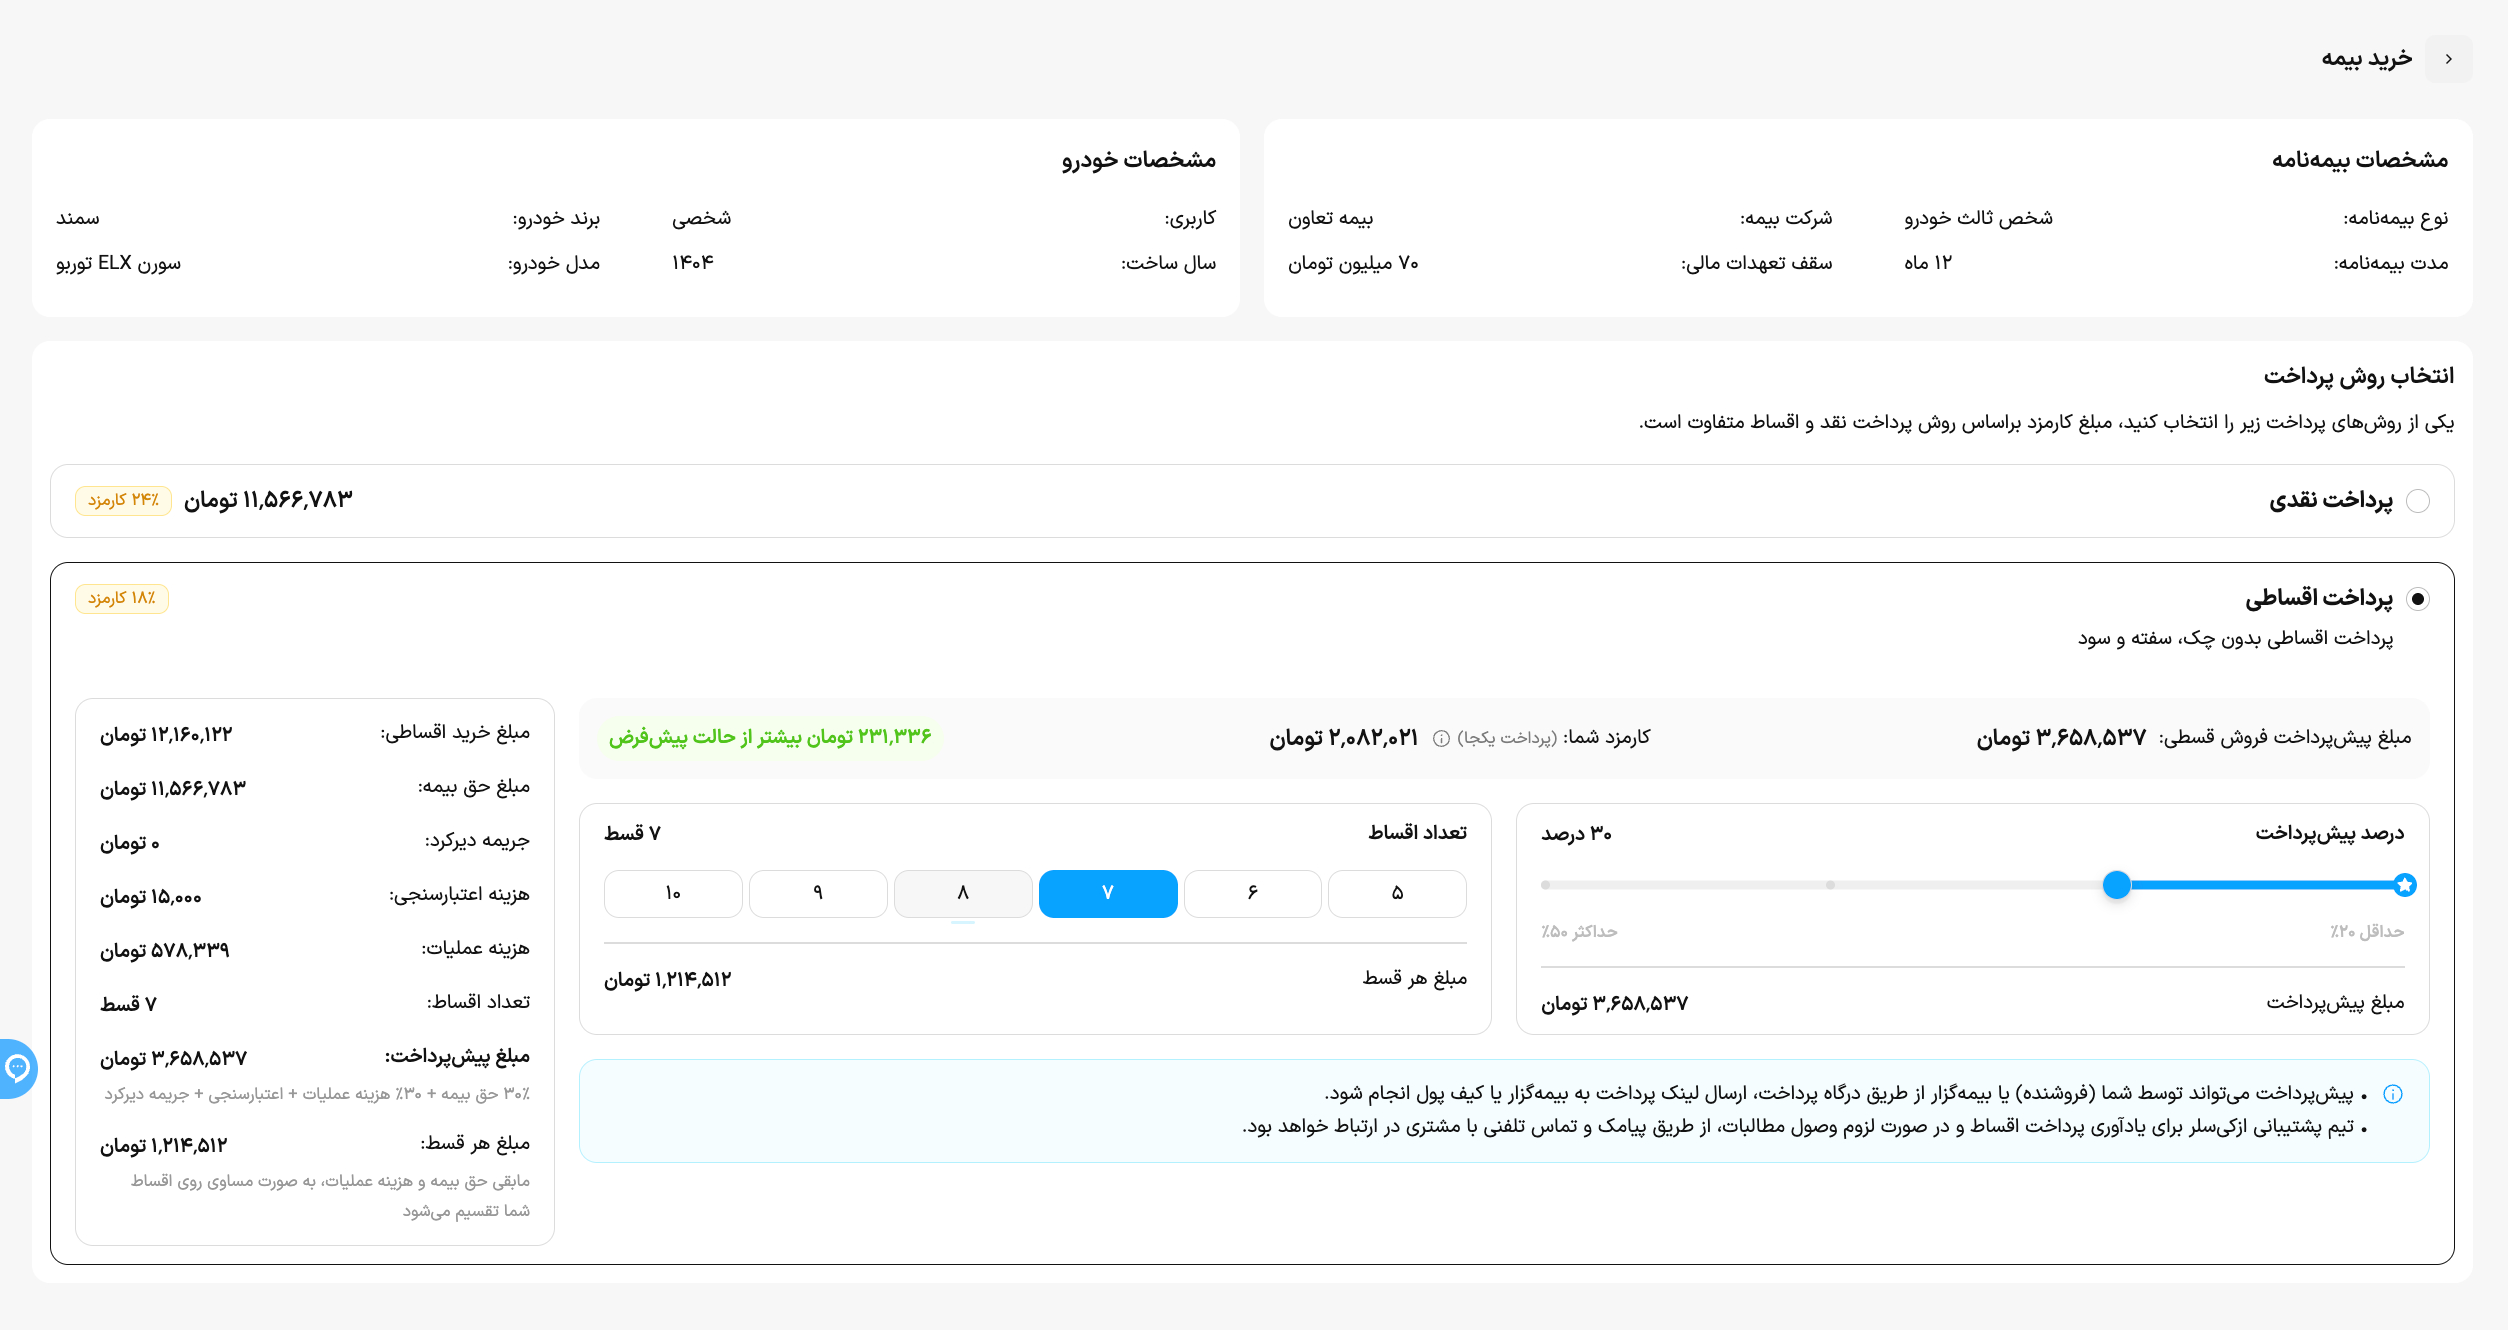Click مبلغ هر قسط ۱,۲۱۴,۵۱۲ in installments card
The image size is (2508, 1330).
click(x=668, y=980)
